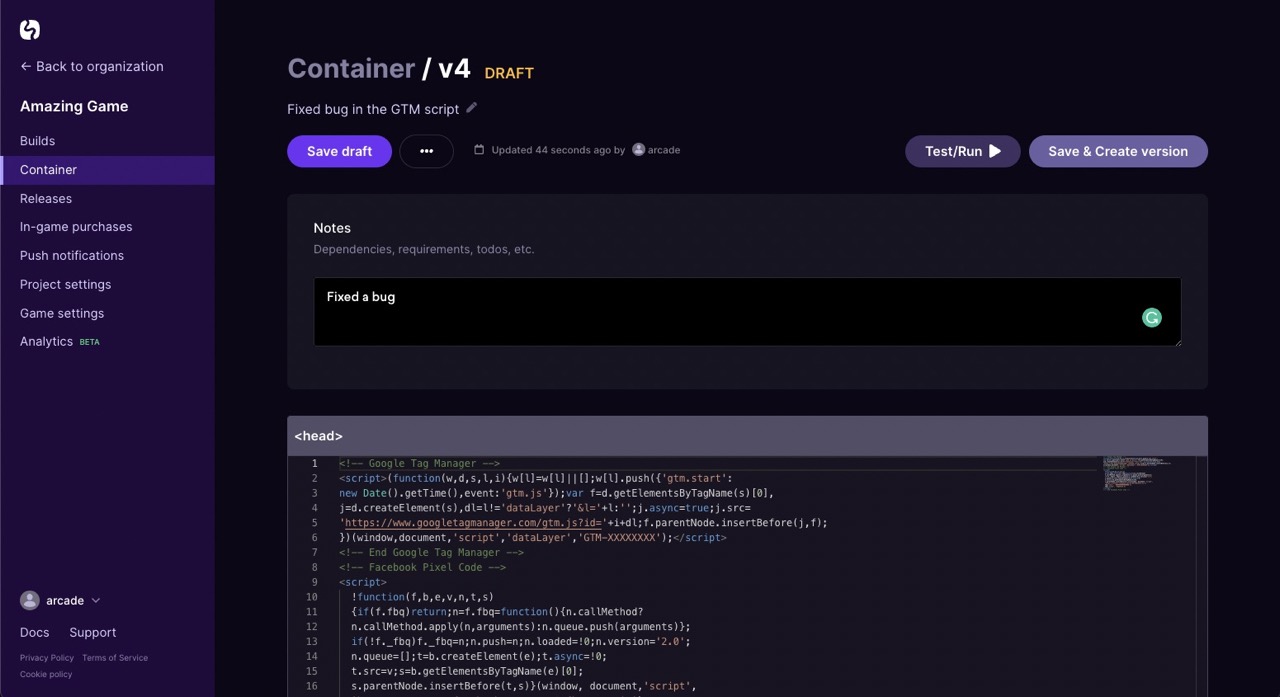Image resolution: width=1280 pixels, height=697 pixels.
Task: Open Privacy Policy link
Action: tap(47, 658)
